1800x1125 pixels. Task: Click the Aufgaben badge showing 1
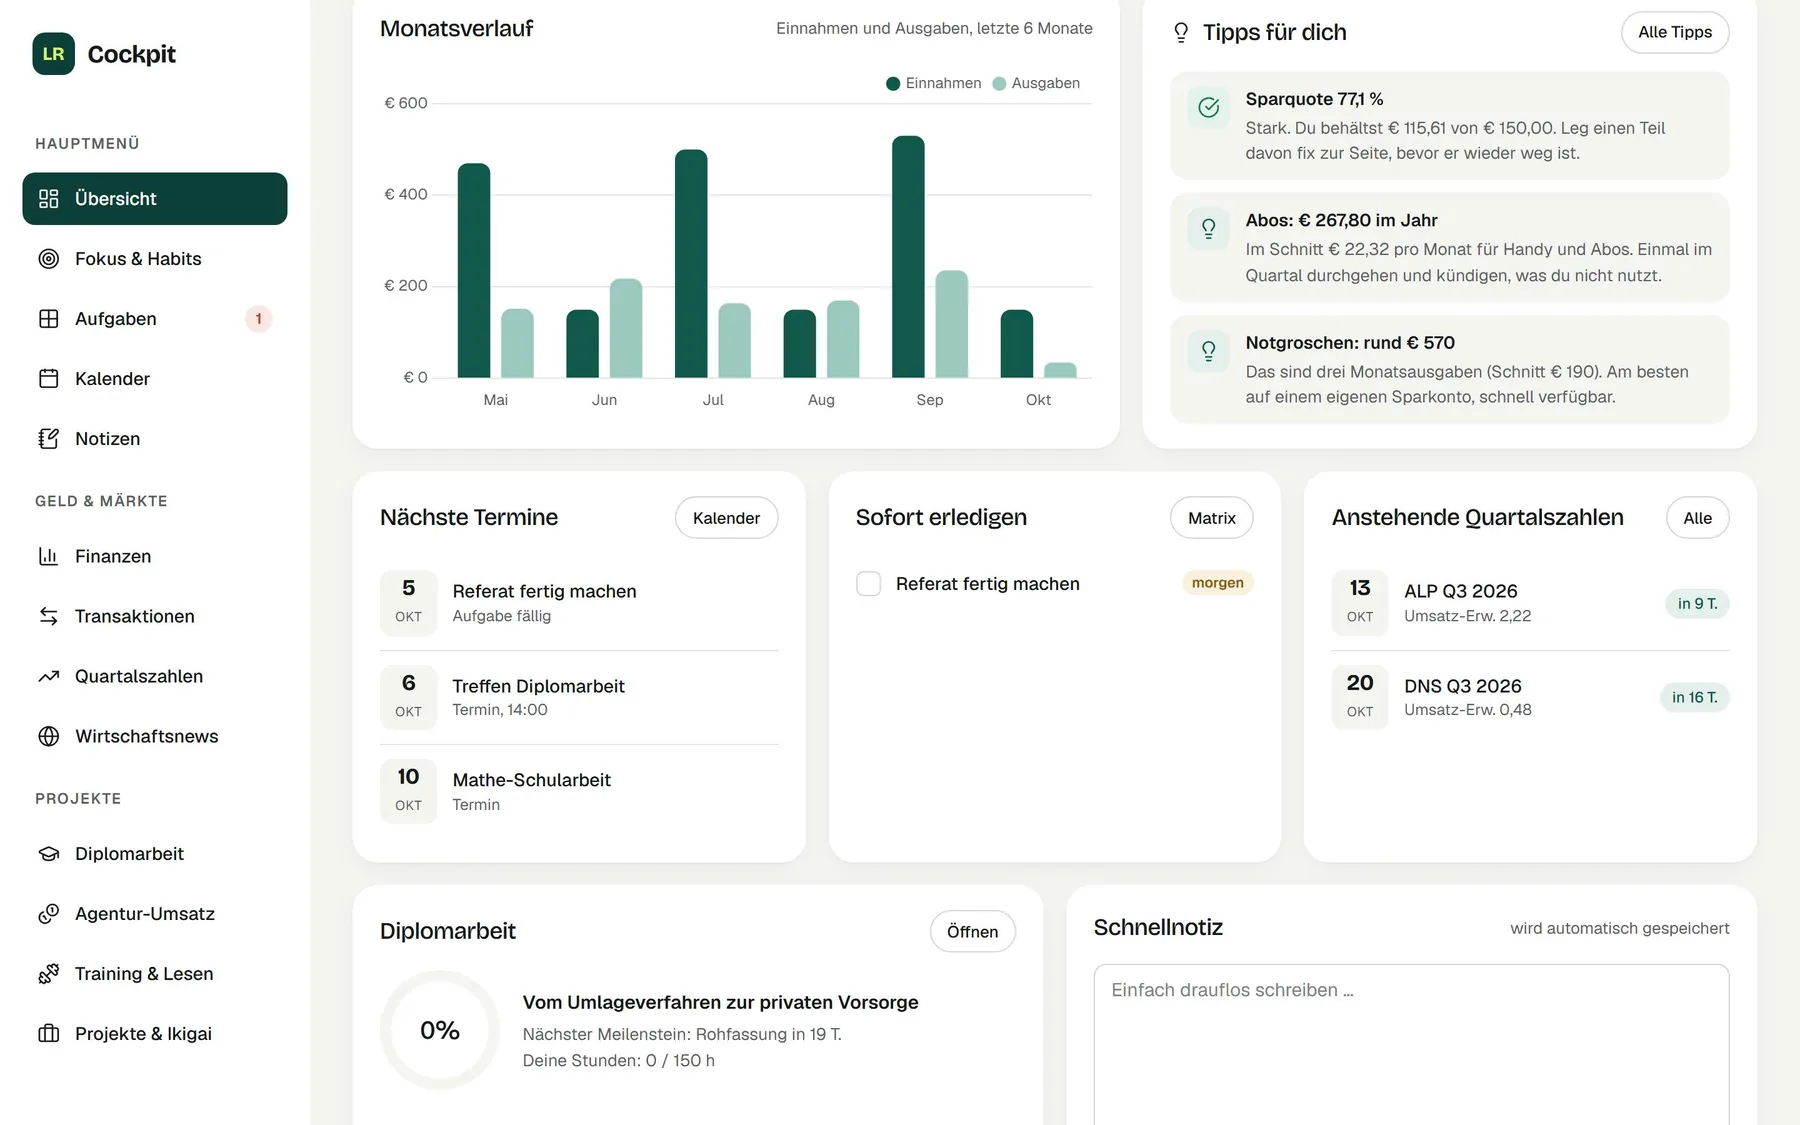pyautogui.click(x=258, y=319)
